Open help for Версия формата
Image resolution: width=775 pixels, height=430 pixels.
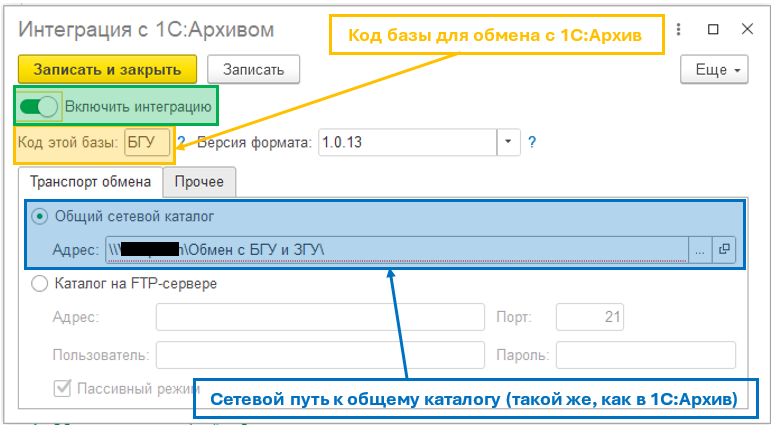532,142
